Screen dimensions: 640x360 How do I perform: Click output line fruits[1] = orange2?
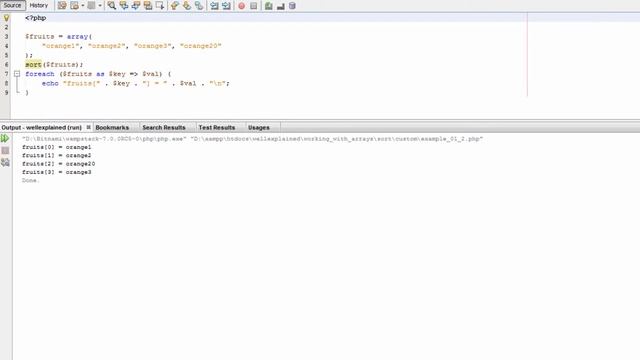pos(56,156)
